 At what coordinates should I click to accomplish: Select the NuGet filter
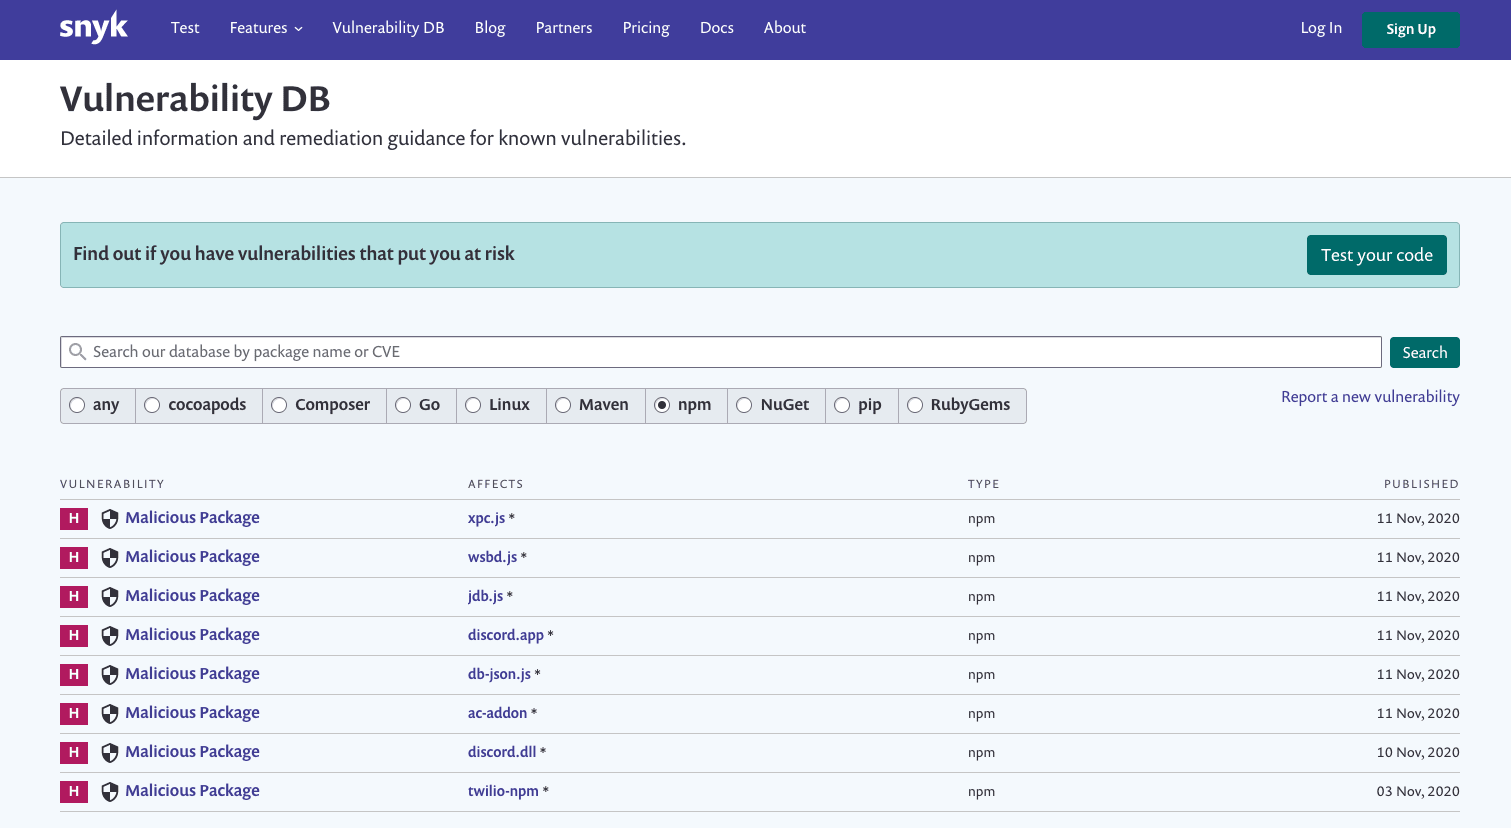pos(776,405)
